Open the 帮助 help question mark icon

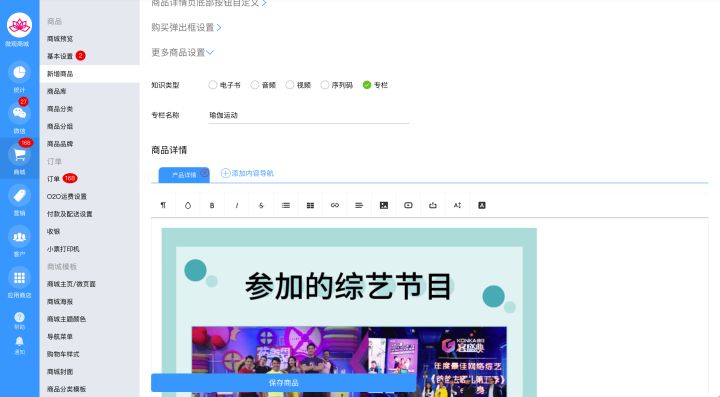[19, 317]
